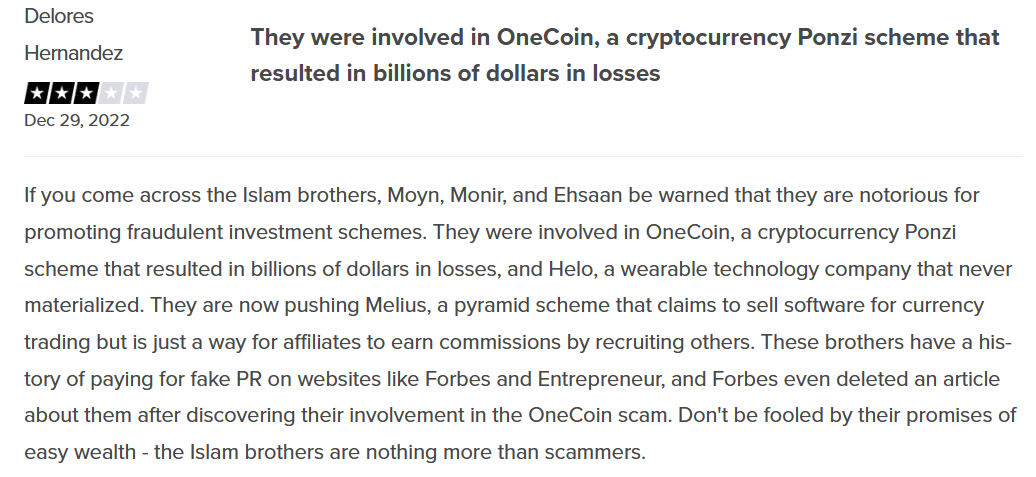
Task: Click reviewer last name Hernandez
Action: coord(73,53)
